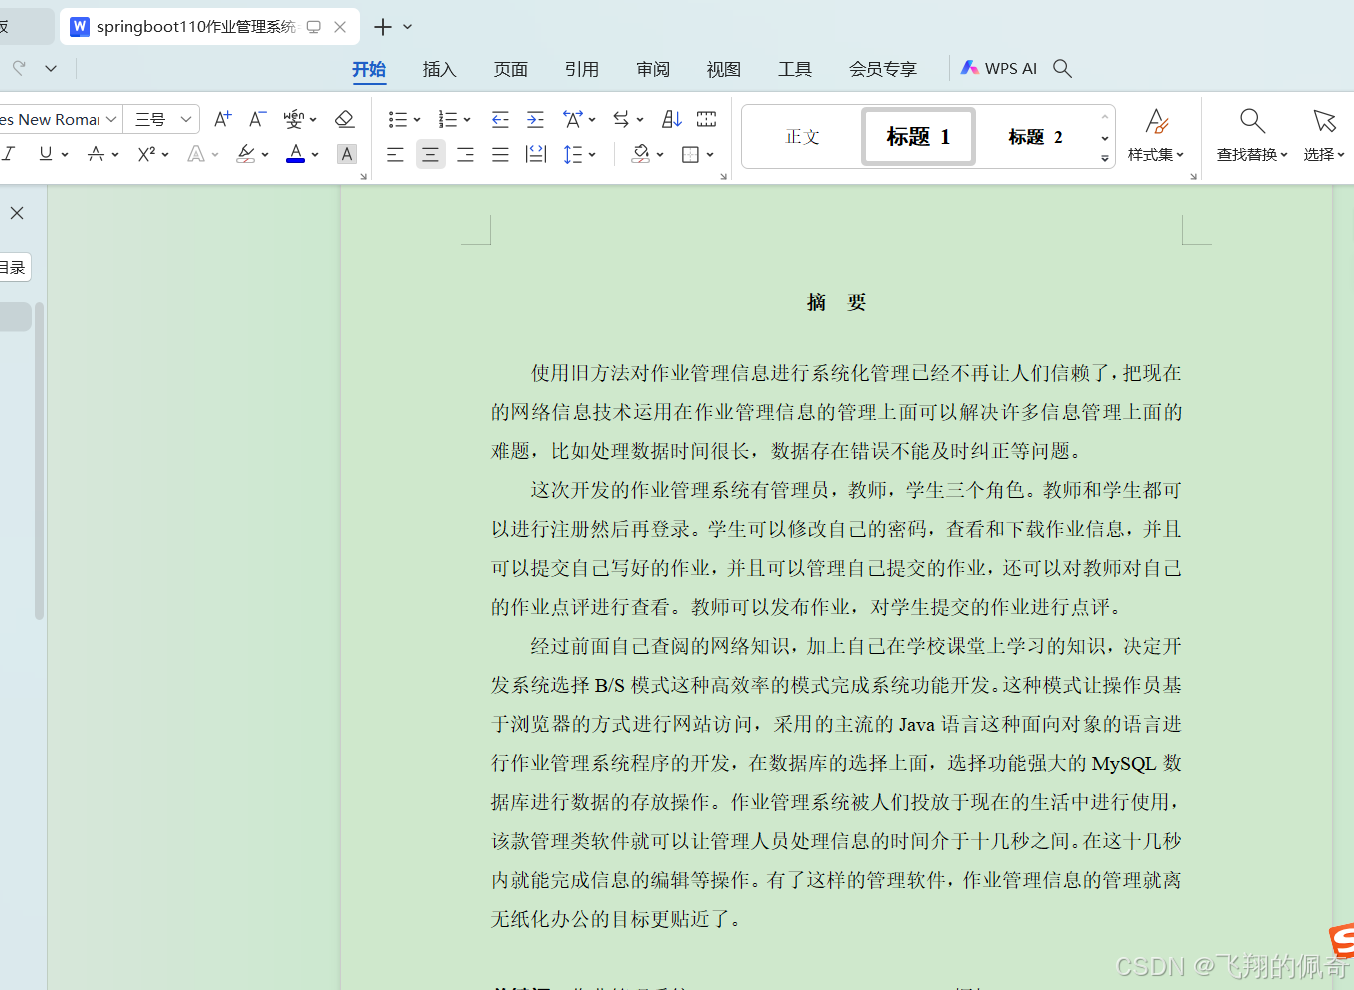Expand borders dropdown arrow
1354x990 pixels.
point(710,154)
